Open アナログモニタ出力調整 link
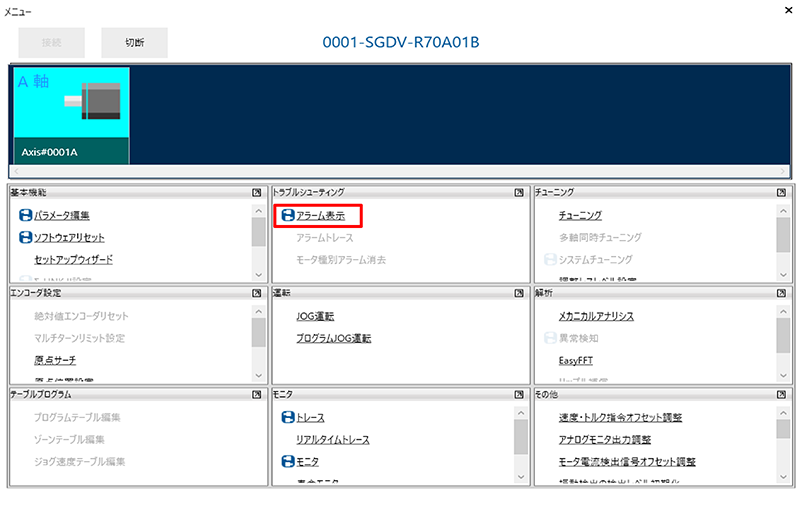The height and width of the screenshot is (513, 802). click(605, 439)
